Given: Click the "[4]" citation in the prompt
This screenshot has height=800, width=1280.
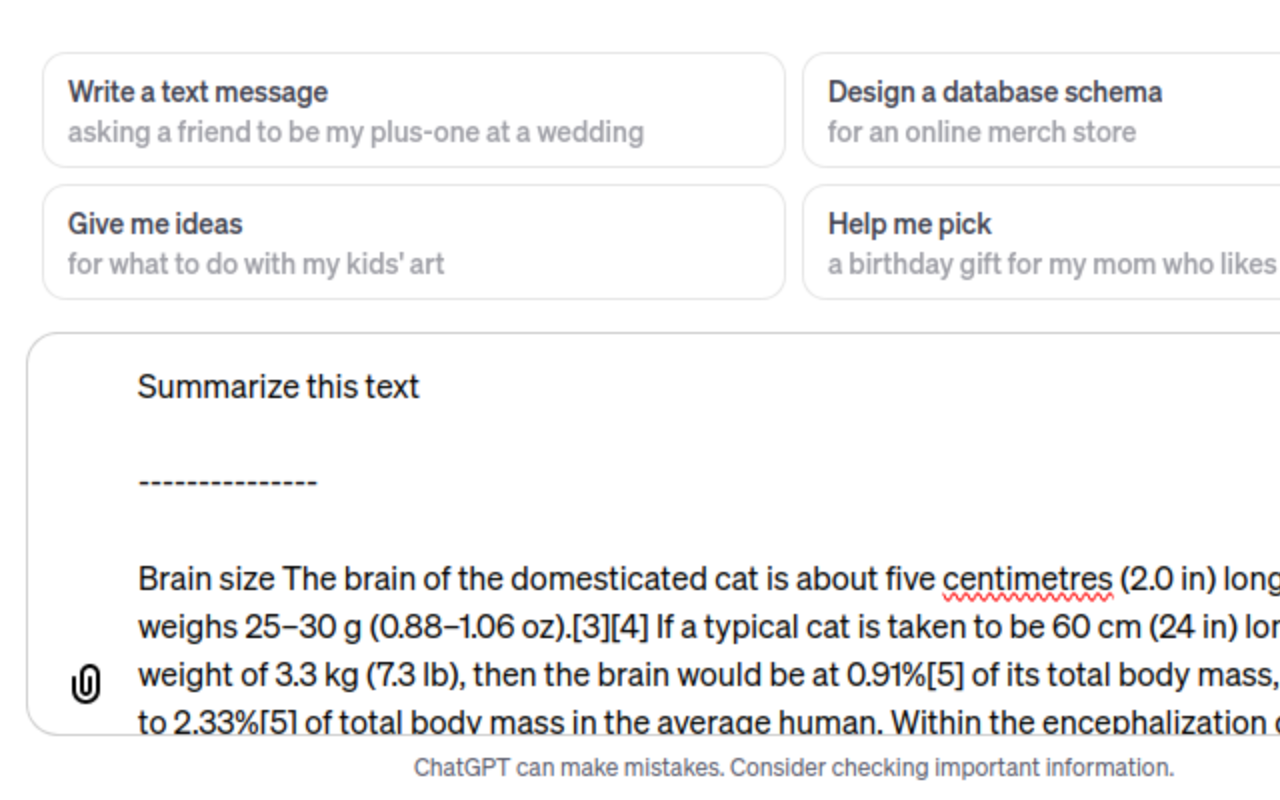Looking at the screenshot, I should [629, 627].
